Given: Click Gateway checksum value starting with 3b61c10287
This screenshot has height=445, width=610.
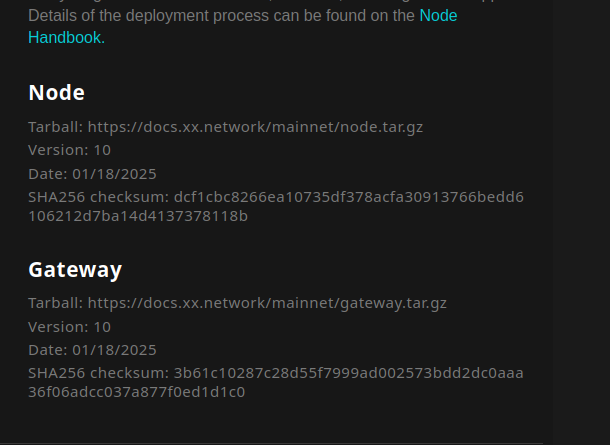Looking at the screenshot, I should pos(348,372).
